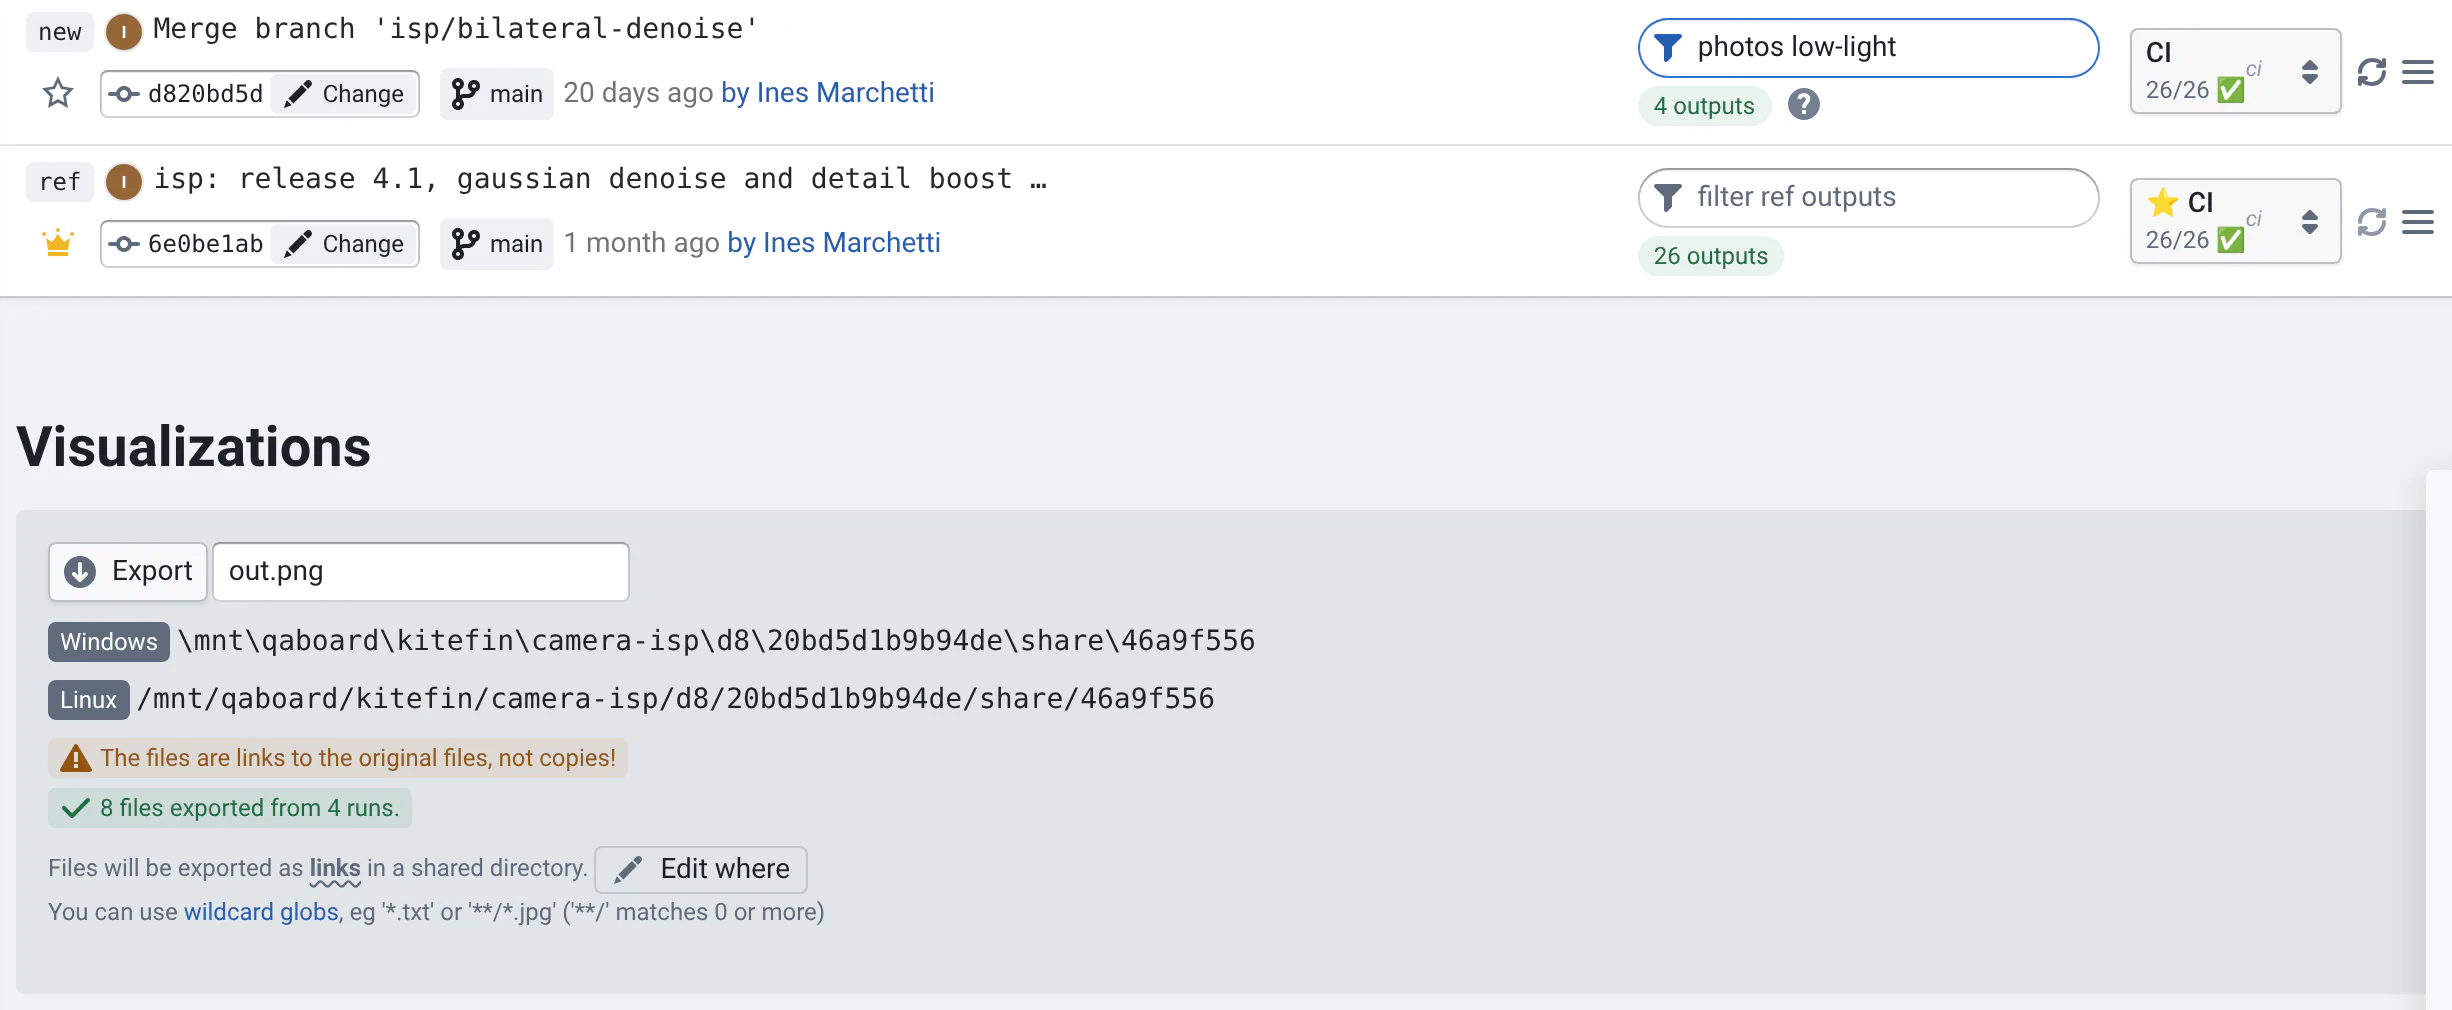Click the 'Merge branch isp/bilateral-denoise' commit message
2452x1010 pixels.
(x=456, y=29)
